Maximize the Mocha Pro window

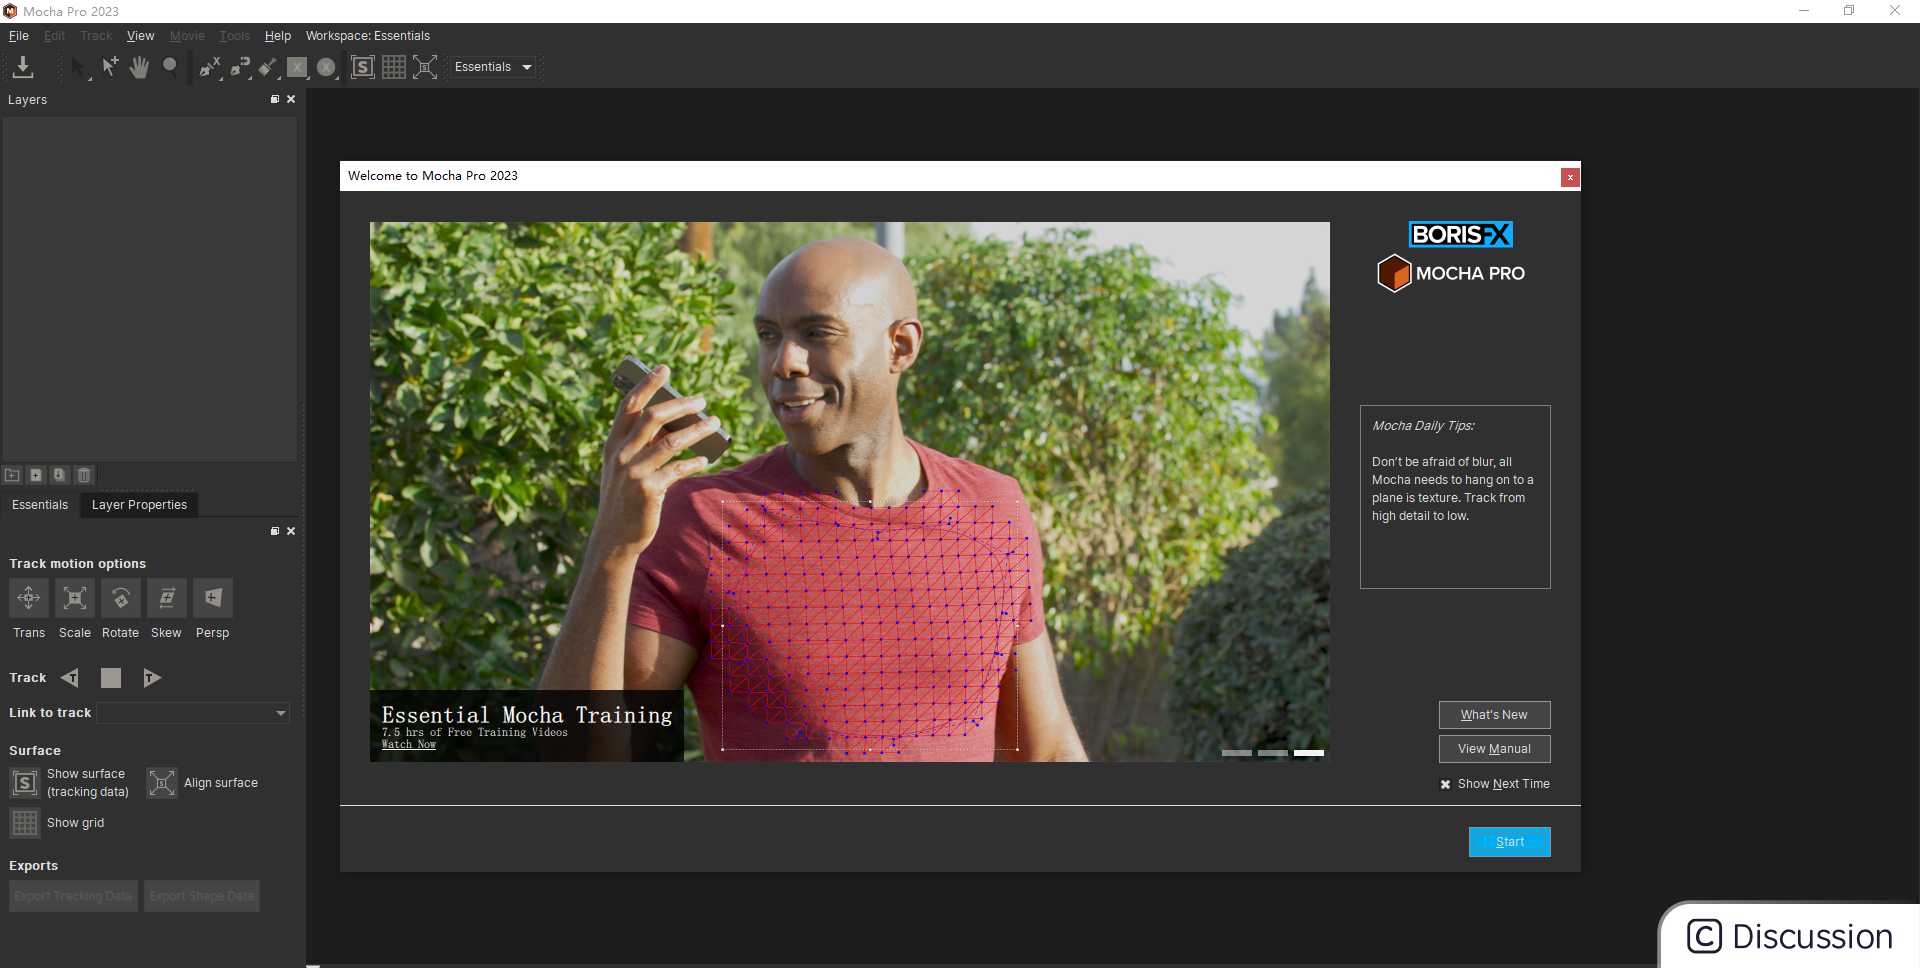(x=1849, y=11)
